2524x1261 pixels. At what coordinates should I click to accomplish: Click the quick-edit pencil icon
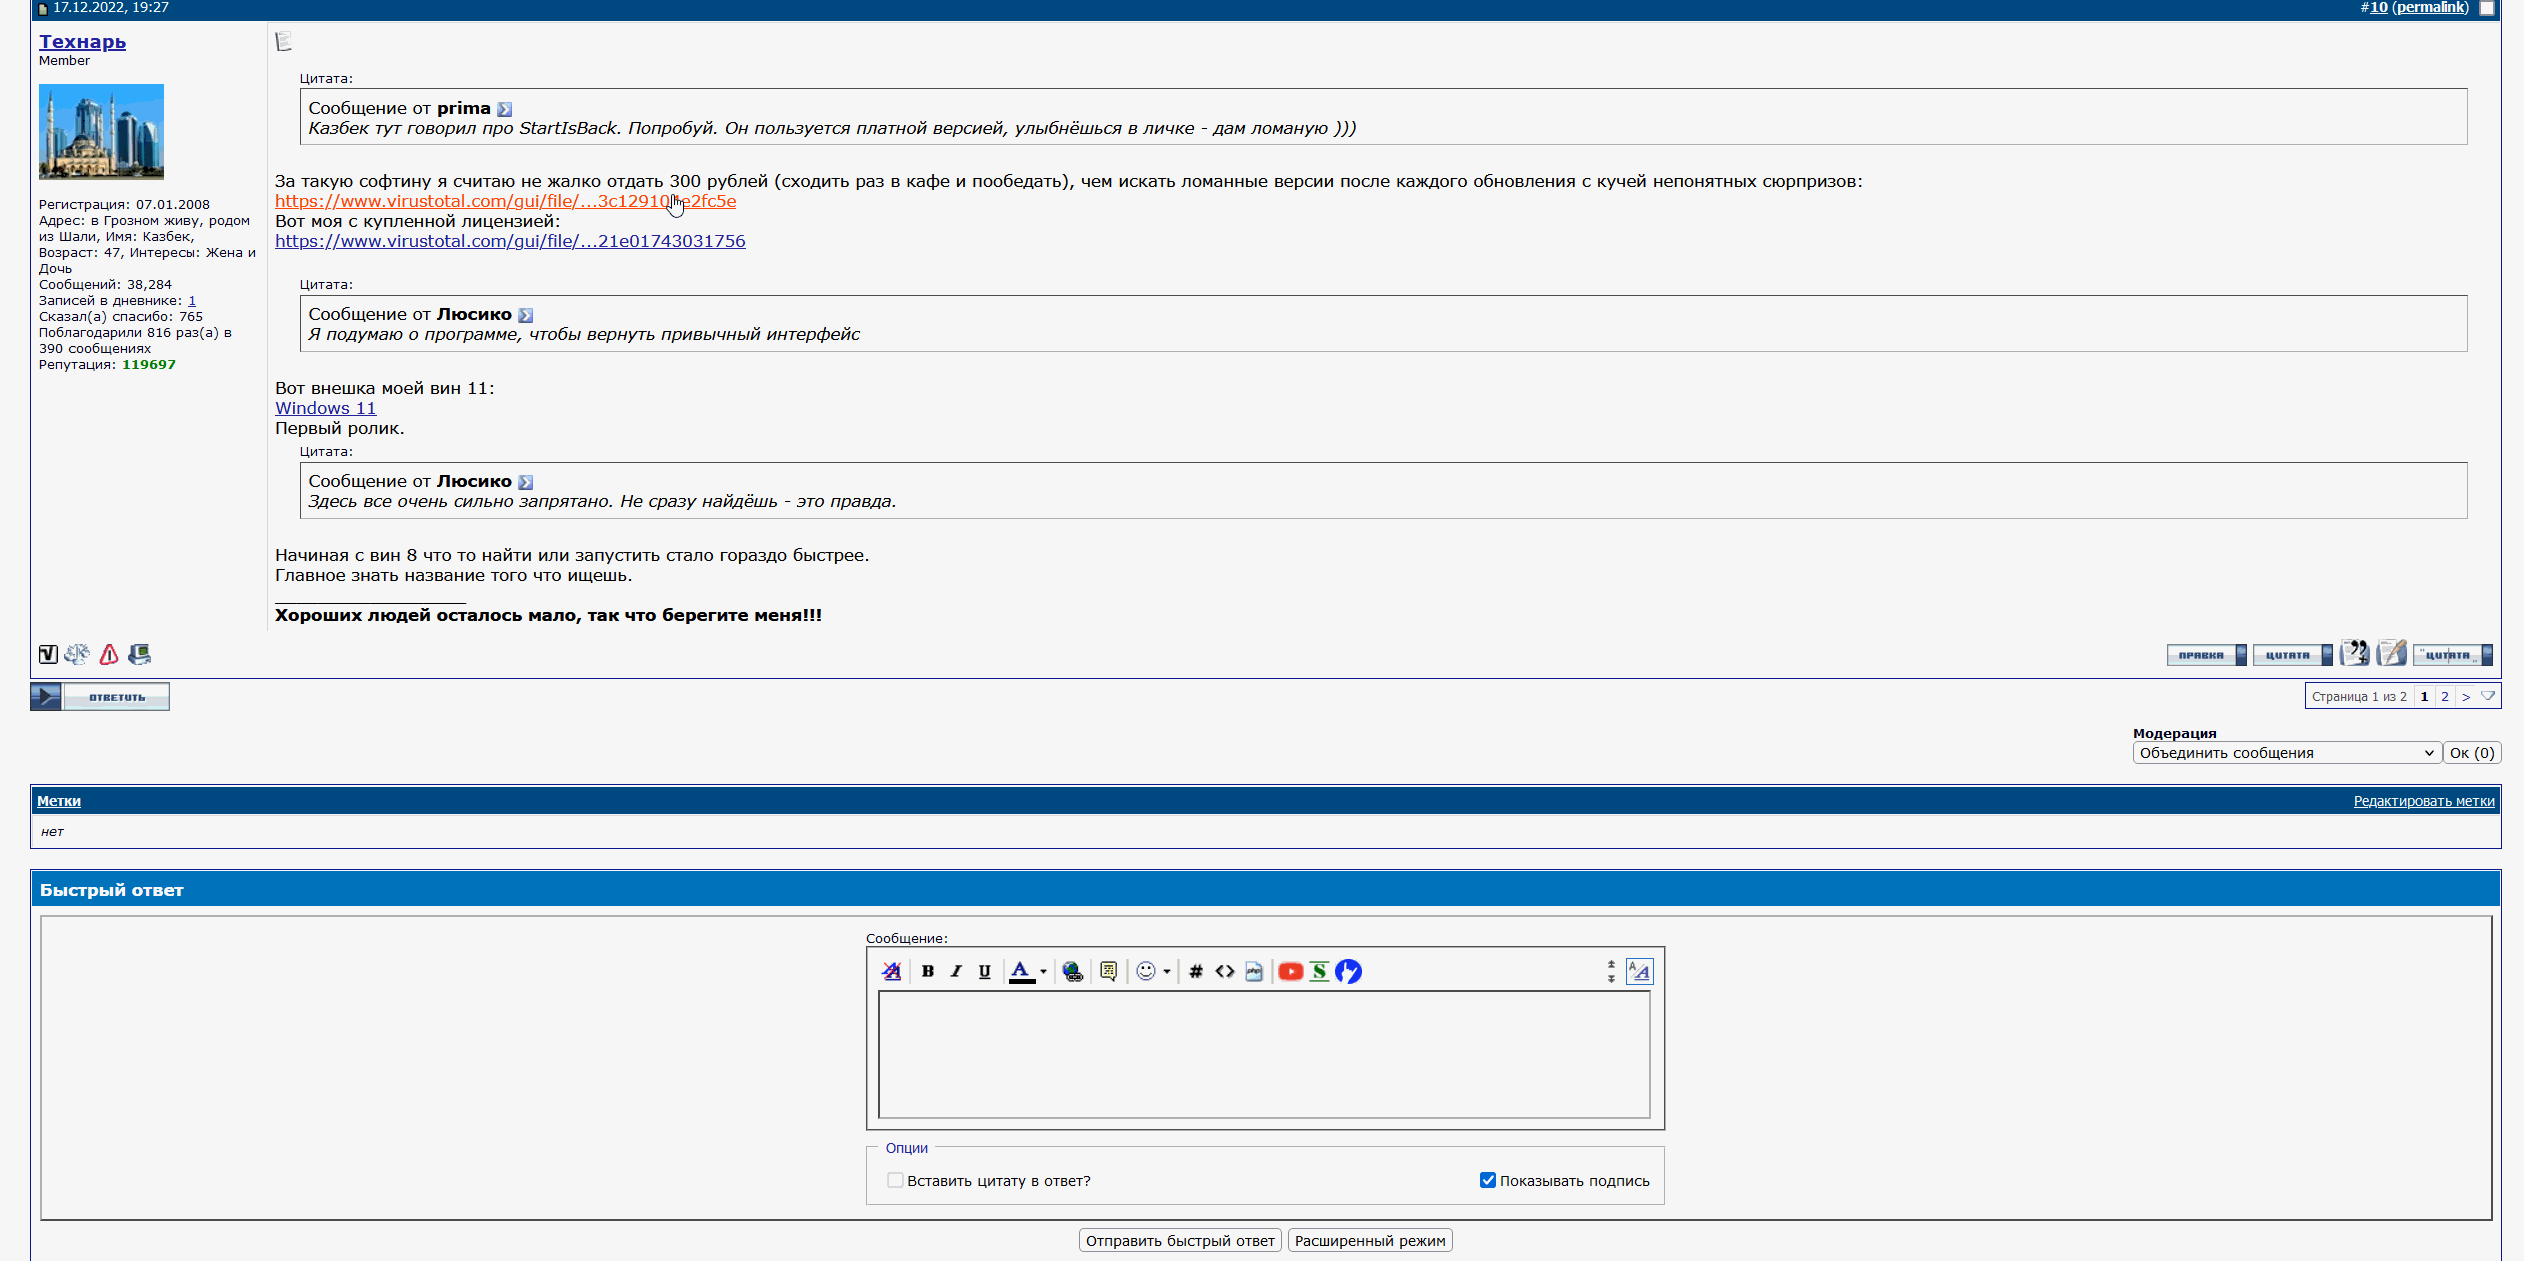tap(2391, 654)
